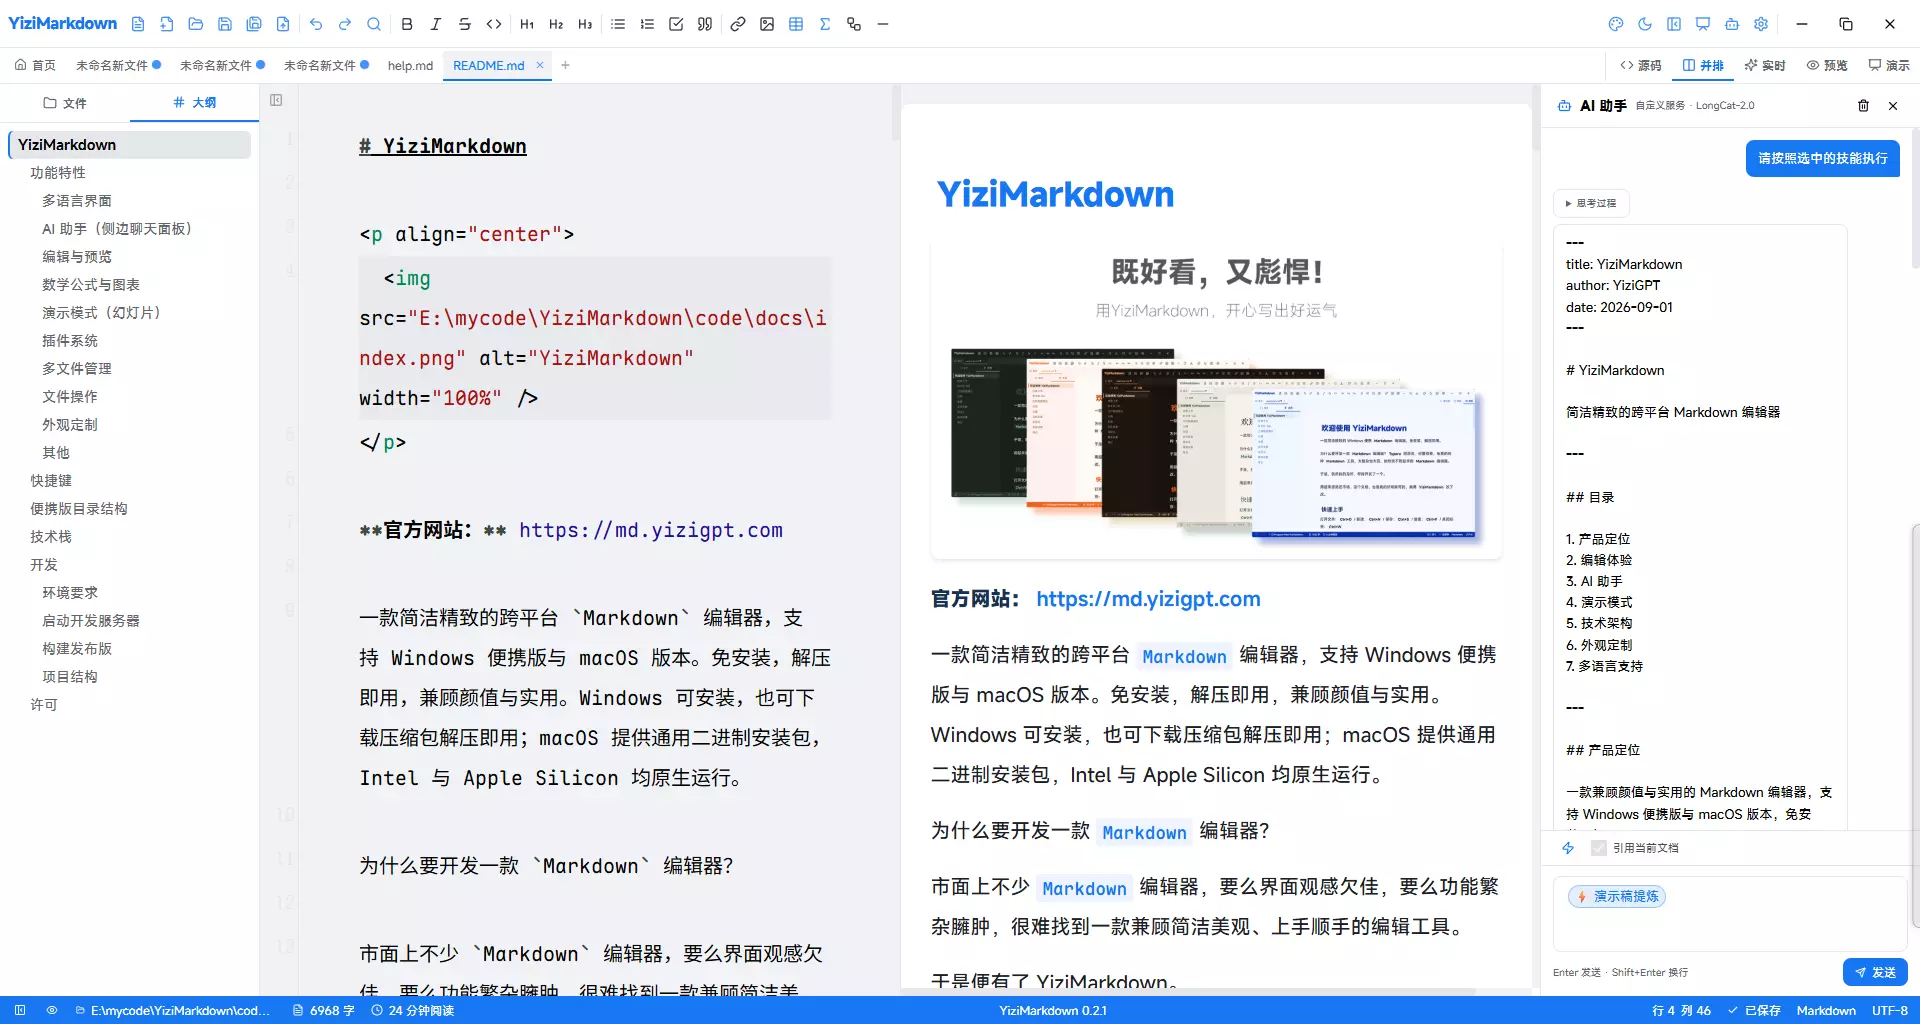This screenshot has height=1024, width=1920.
Task: Open the lightning skills icon
Action: [1568, 848]
